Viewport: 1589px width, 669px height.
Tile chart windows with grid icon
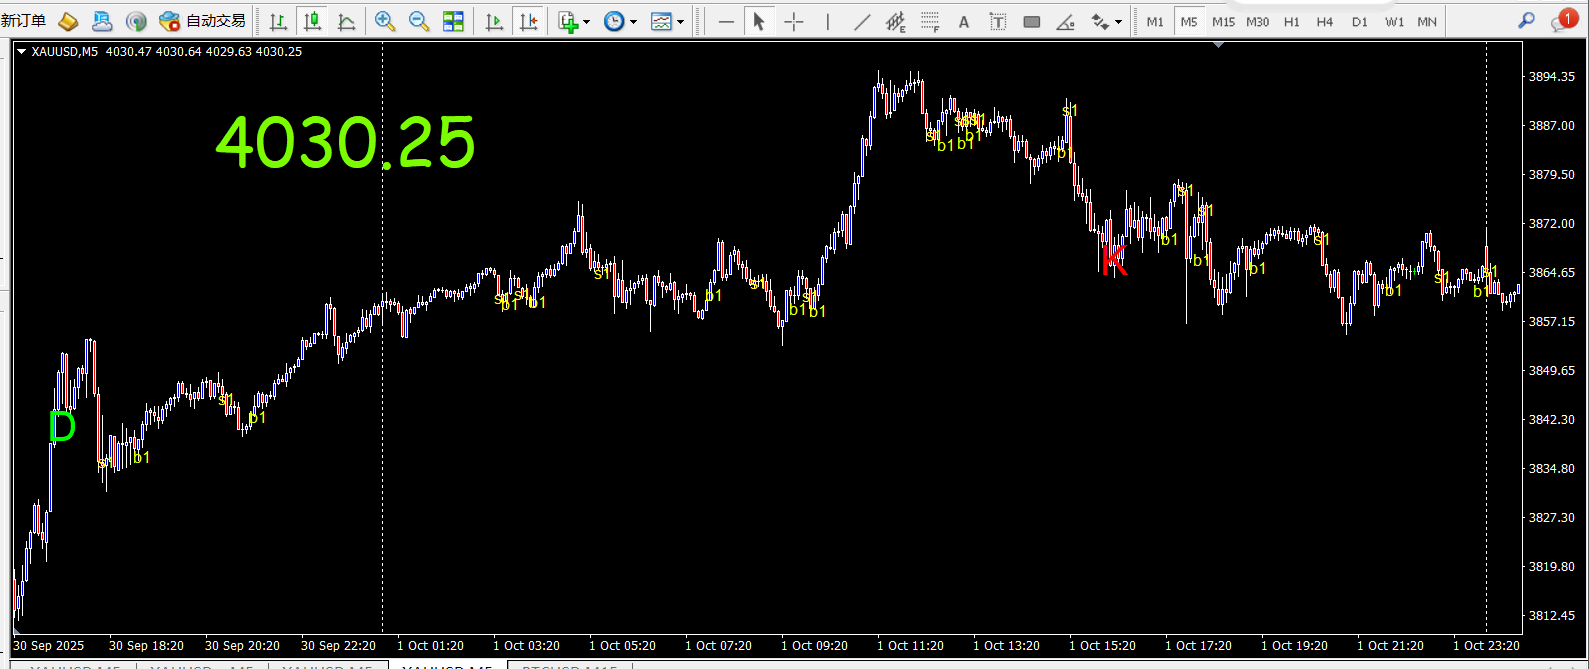tap(453, 21)
